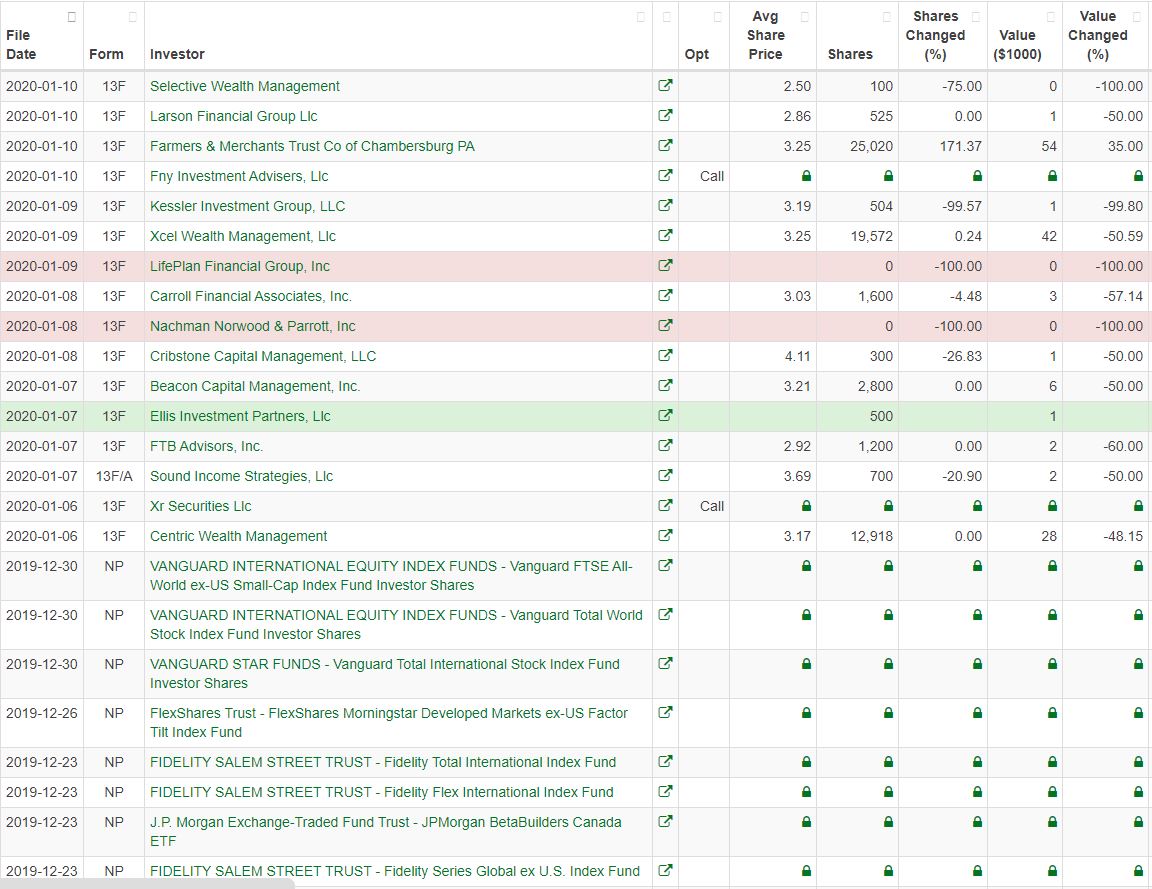This screenshot has height=889, width=1152.
Task: Open external link icon for Ellis Investment Partners
Action: 665,415
